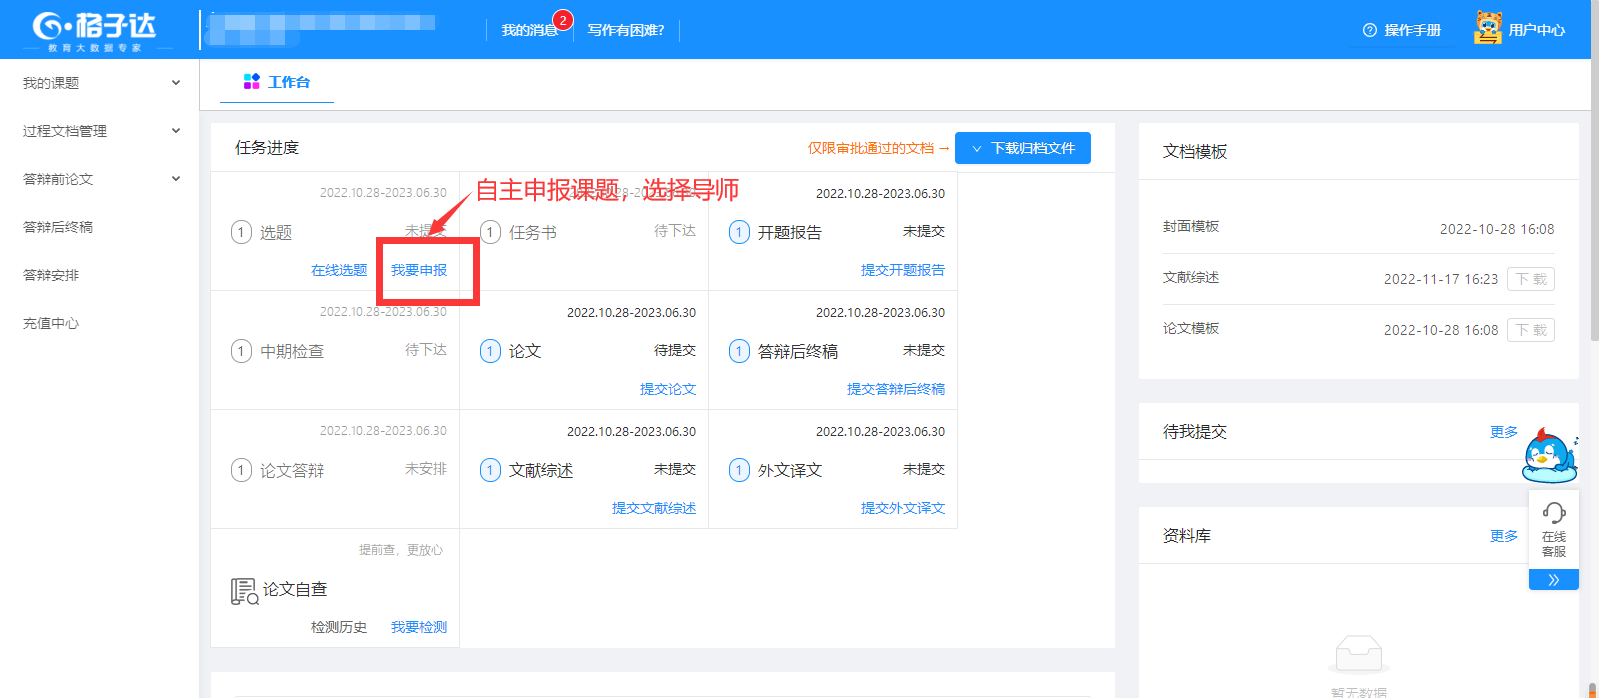
Task: Click the blue bird mascot icon
Action: click(x=1548, y=456)
